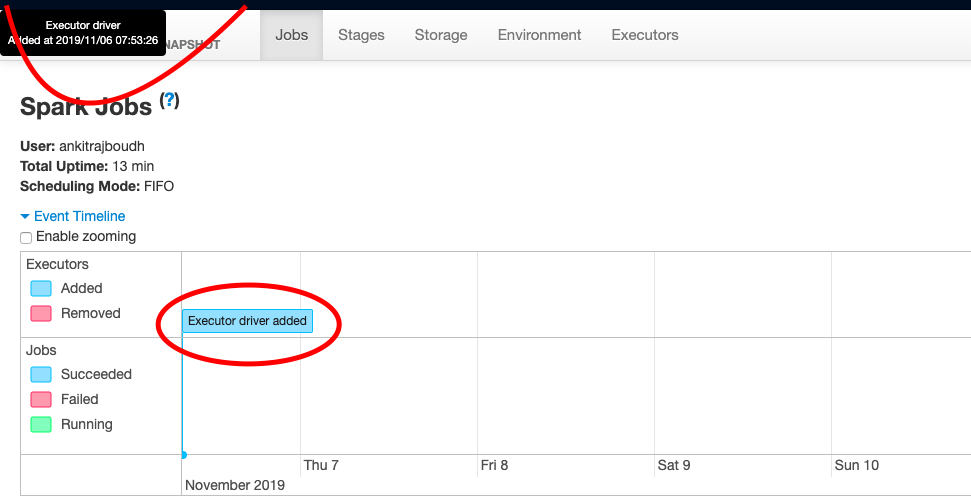
Task: View the Executors tab
Action: pyautogui.click(x=645, y=35)
